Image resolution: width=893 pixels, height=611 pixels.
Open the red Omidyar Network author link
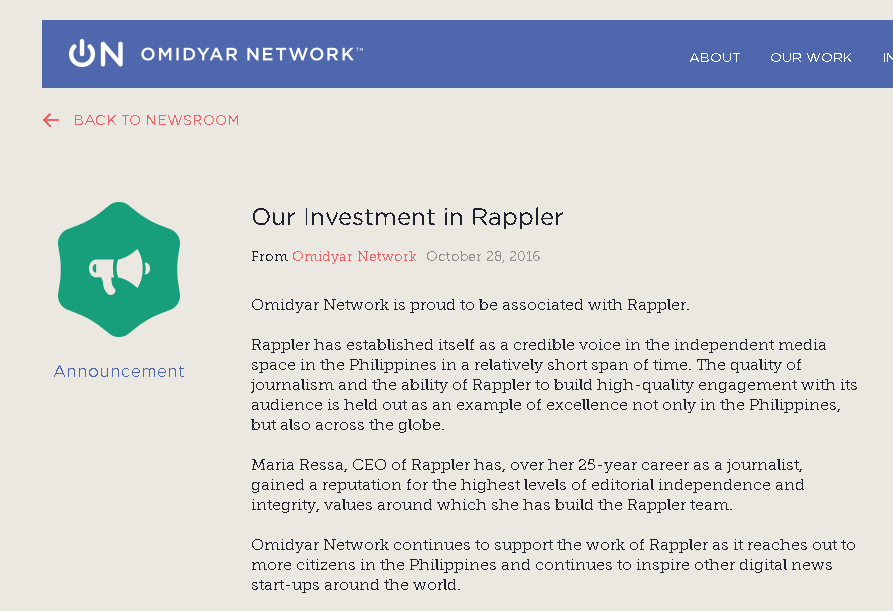pyautogui.click(x=354, y=256)
